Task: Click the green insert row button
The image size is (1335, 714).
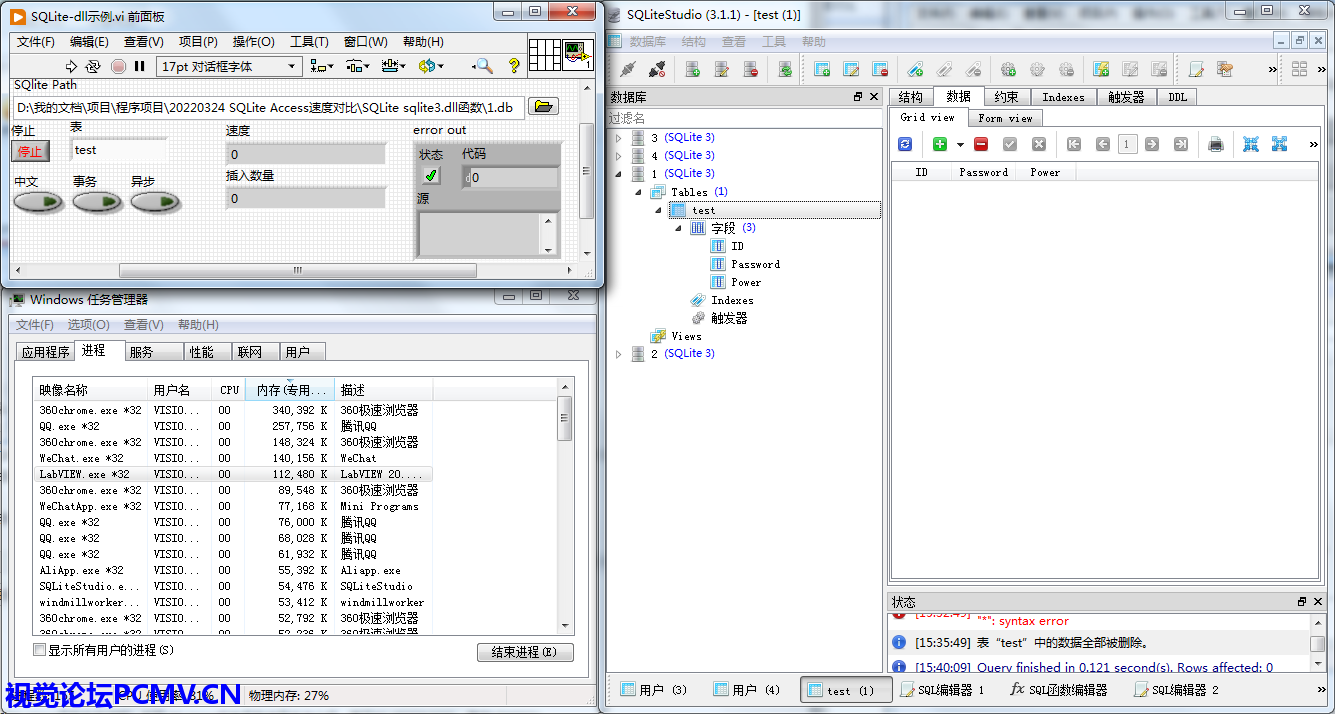Action: pyautogui.click(x=940, y=144)
